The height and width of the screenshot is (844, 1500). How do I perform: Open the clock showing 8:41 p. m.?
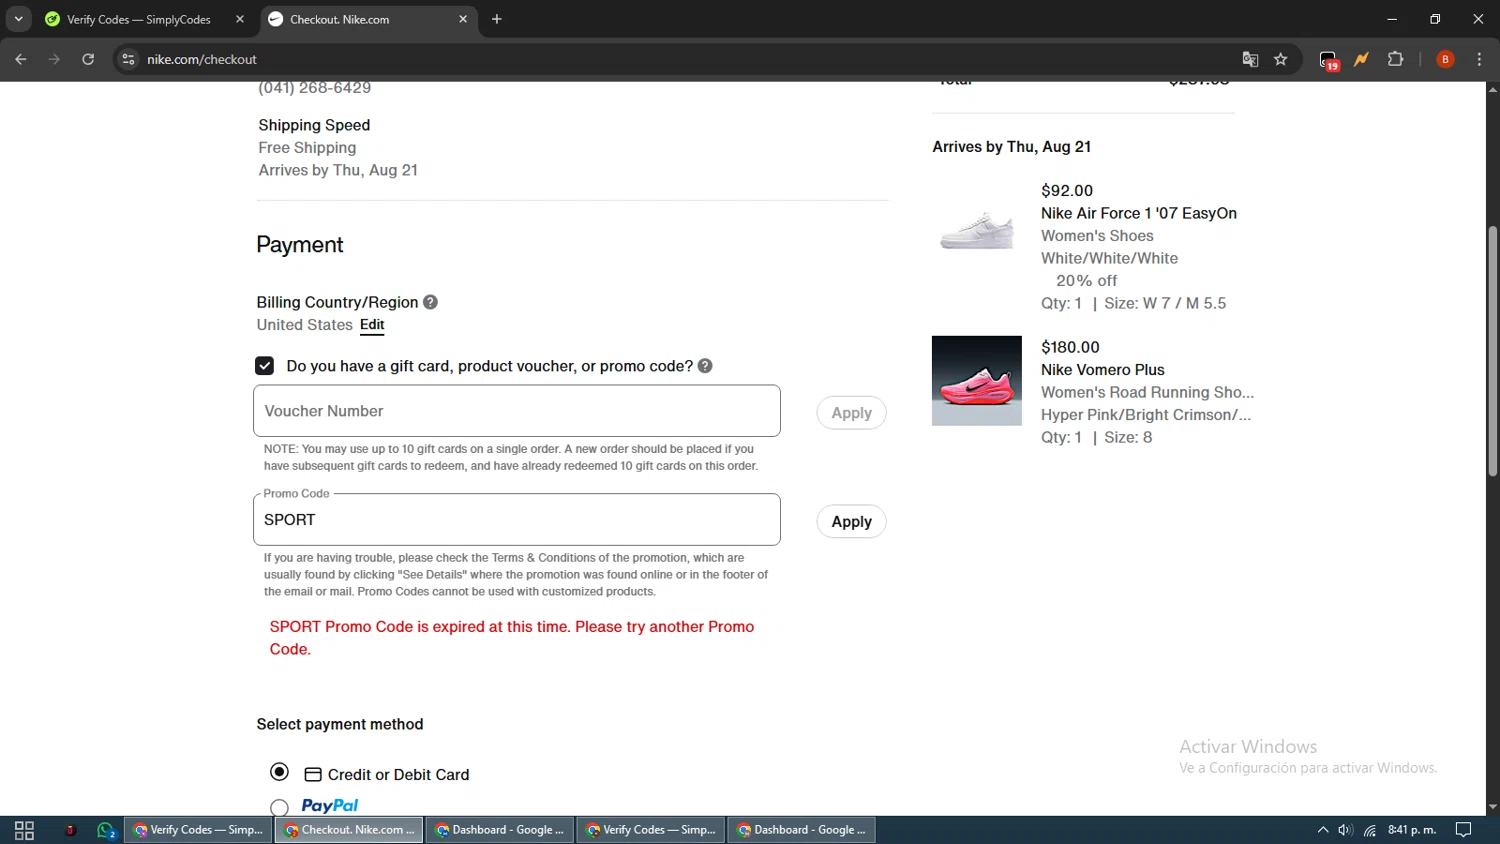point(1412,830)
